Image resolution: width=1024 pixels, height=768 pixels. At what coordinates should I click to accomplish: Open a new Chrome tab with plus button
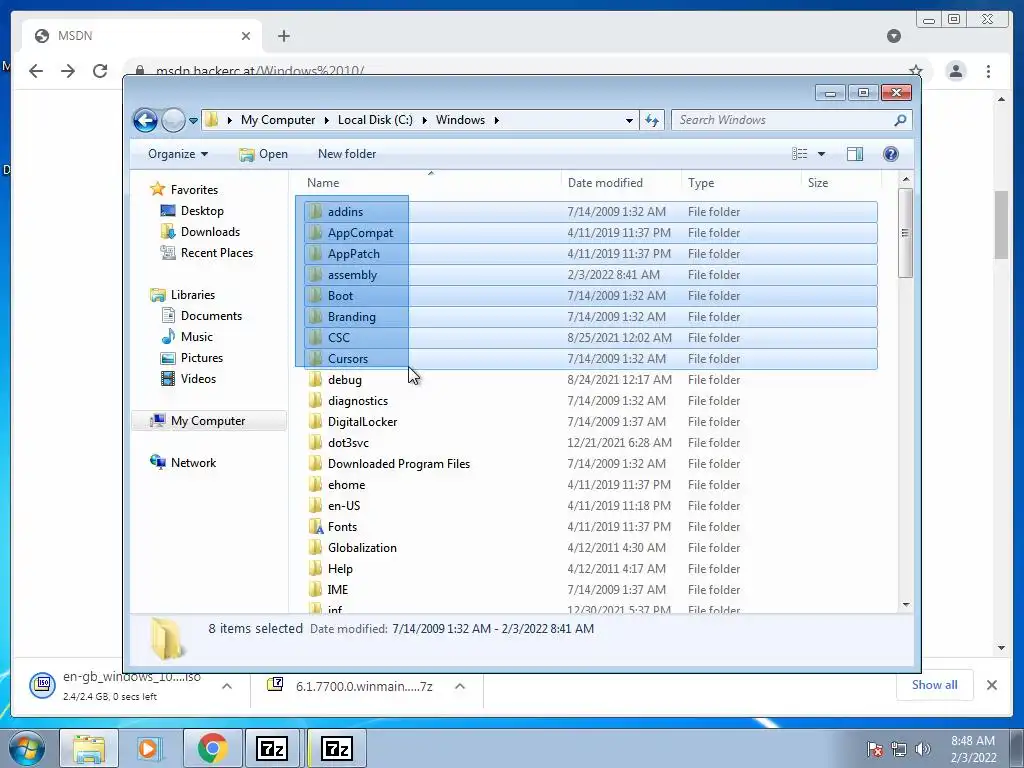(283, 36)
